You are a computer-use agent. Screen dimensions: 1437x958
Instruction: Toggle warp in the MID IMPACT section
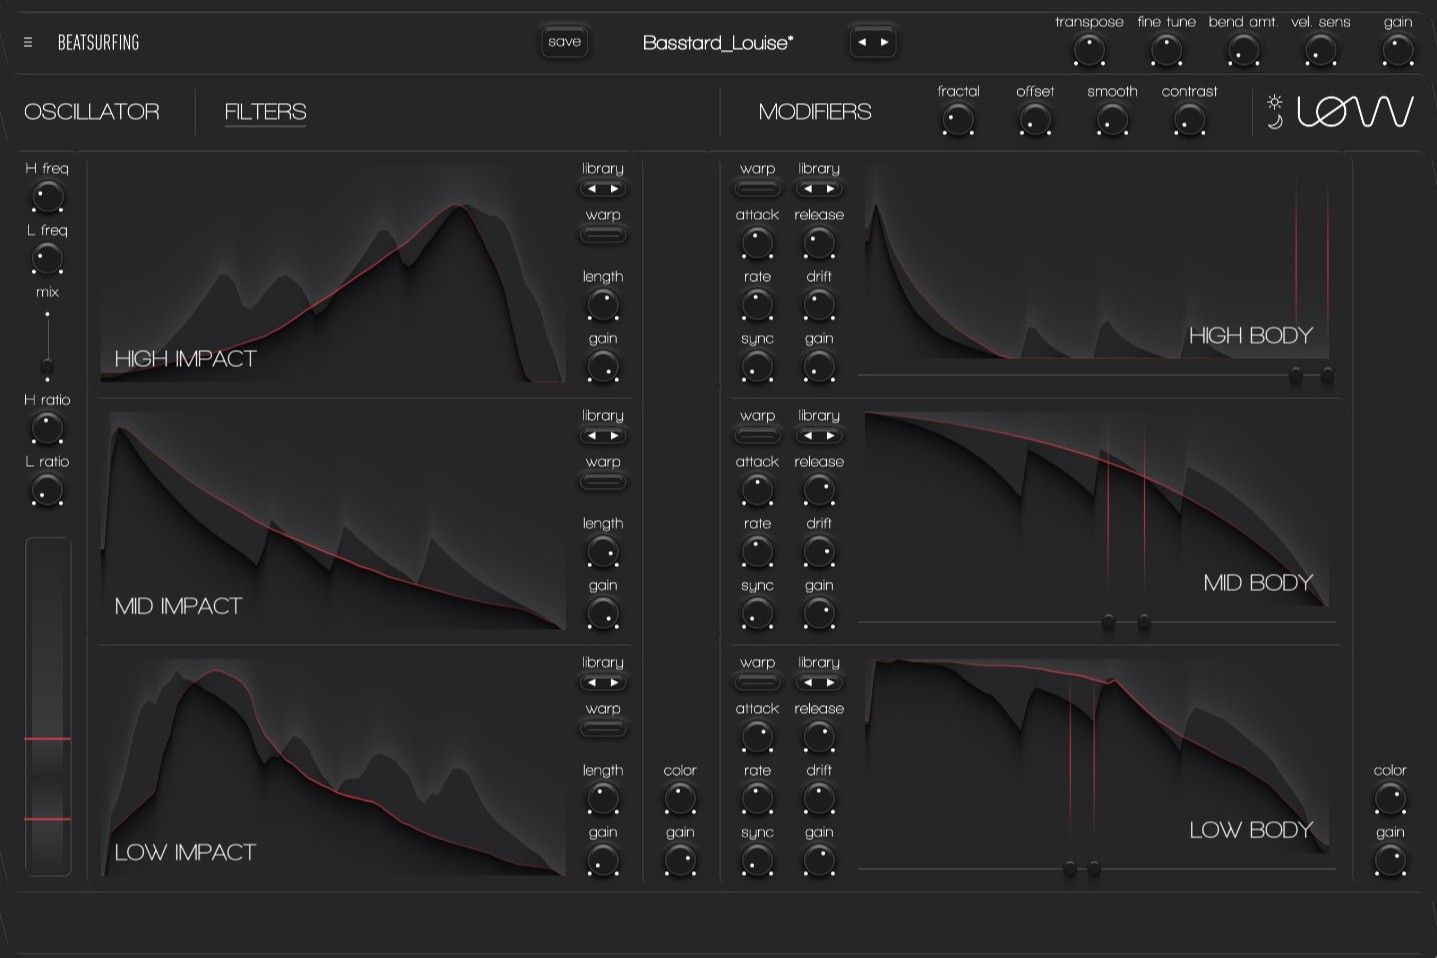tap(602, 481)
